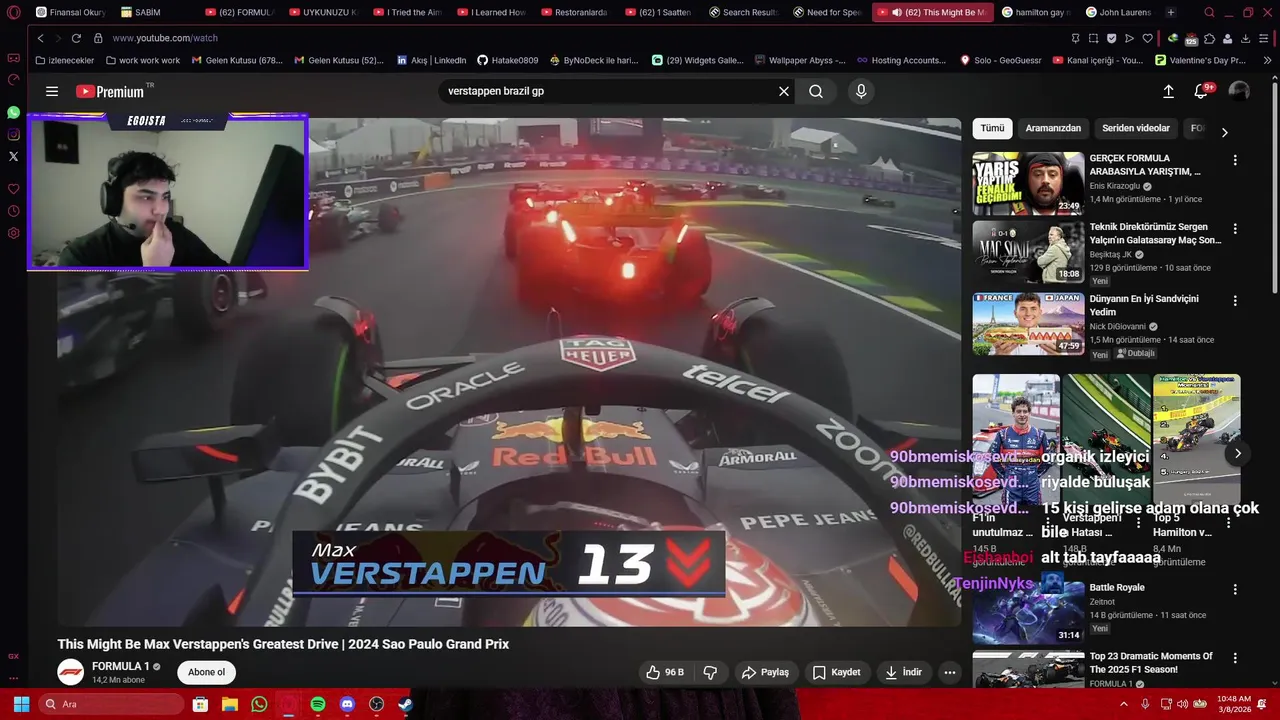Clear the search text with the X

[x=784, y=91]
